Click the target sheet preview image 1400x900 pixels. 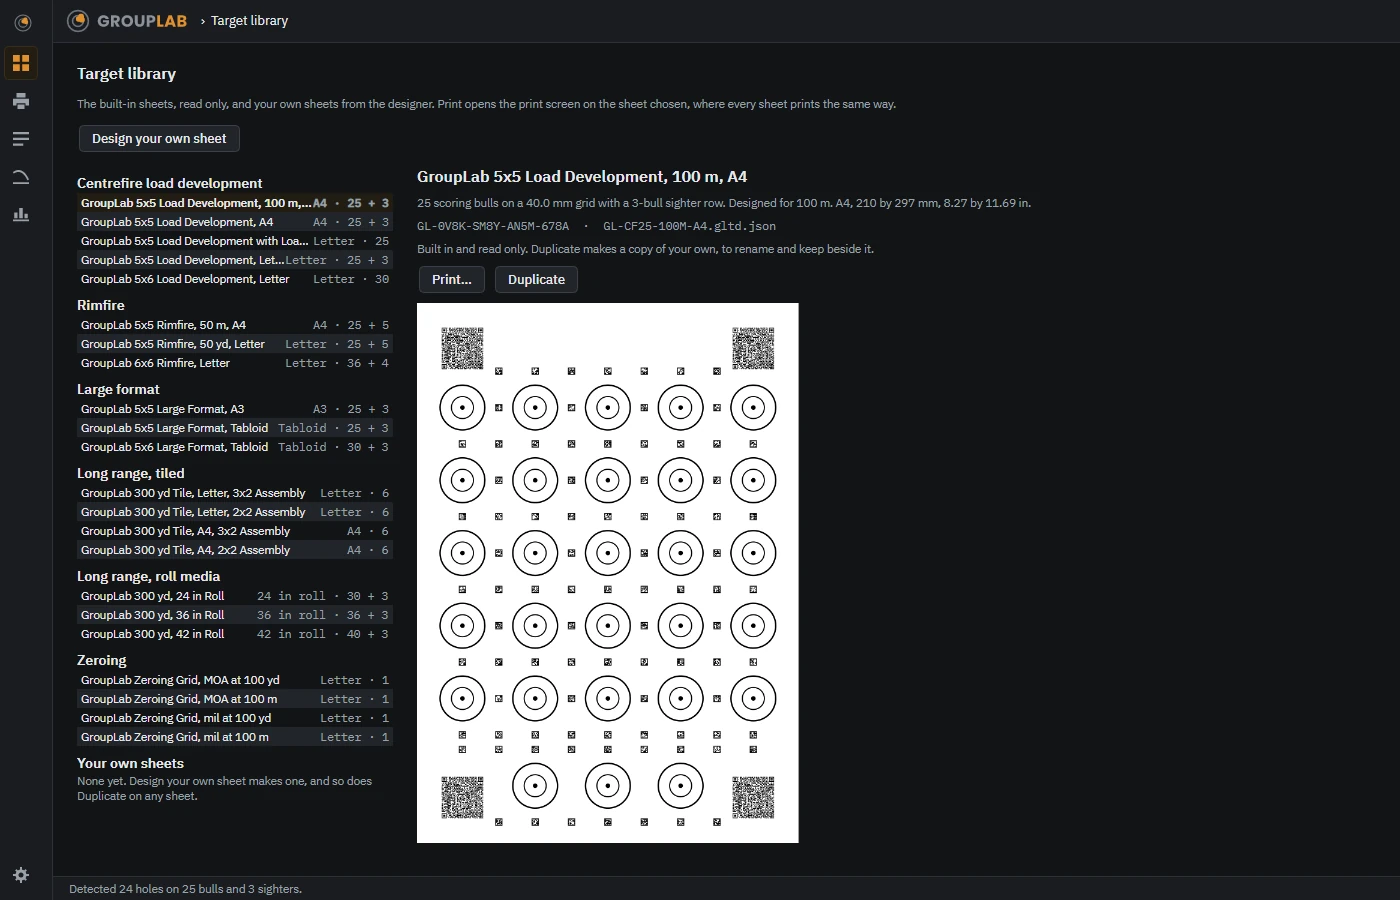pos(608,573)
